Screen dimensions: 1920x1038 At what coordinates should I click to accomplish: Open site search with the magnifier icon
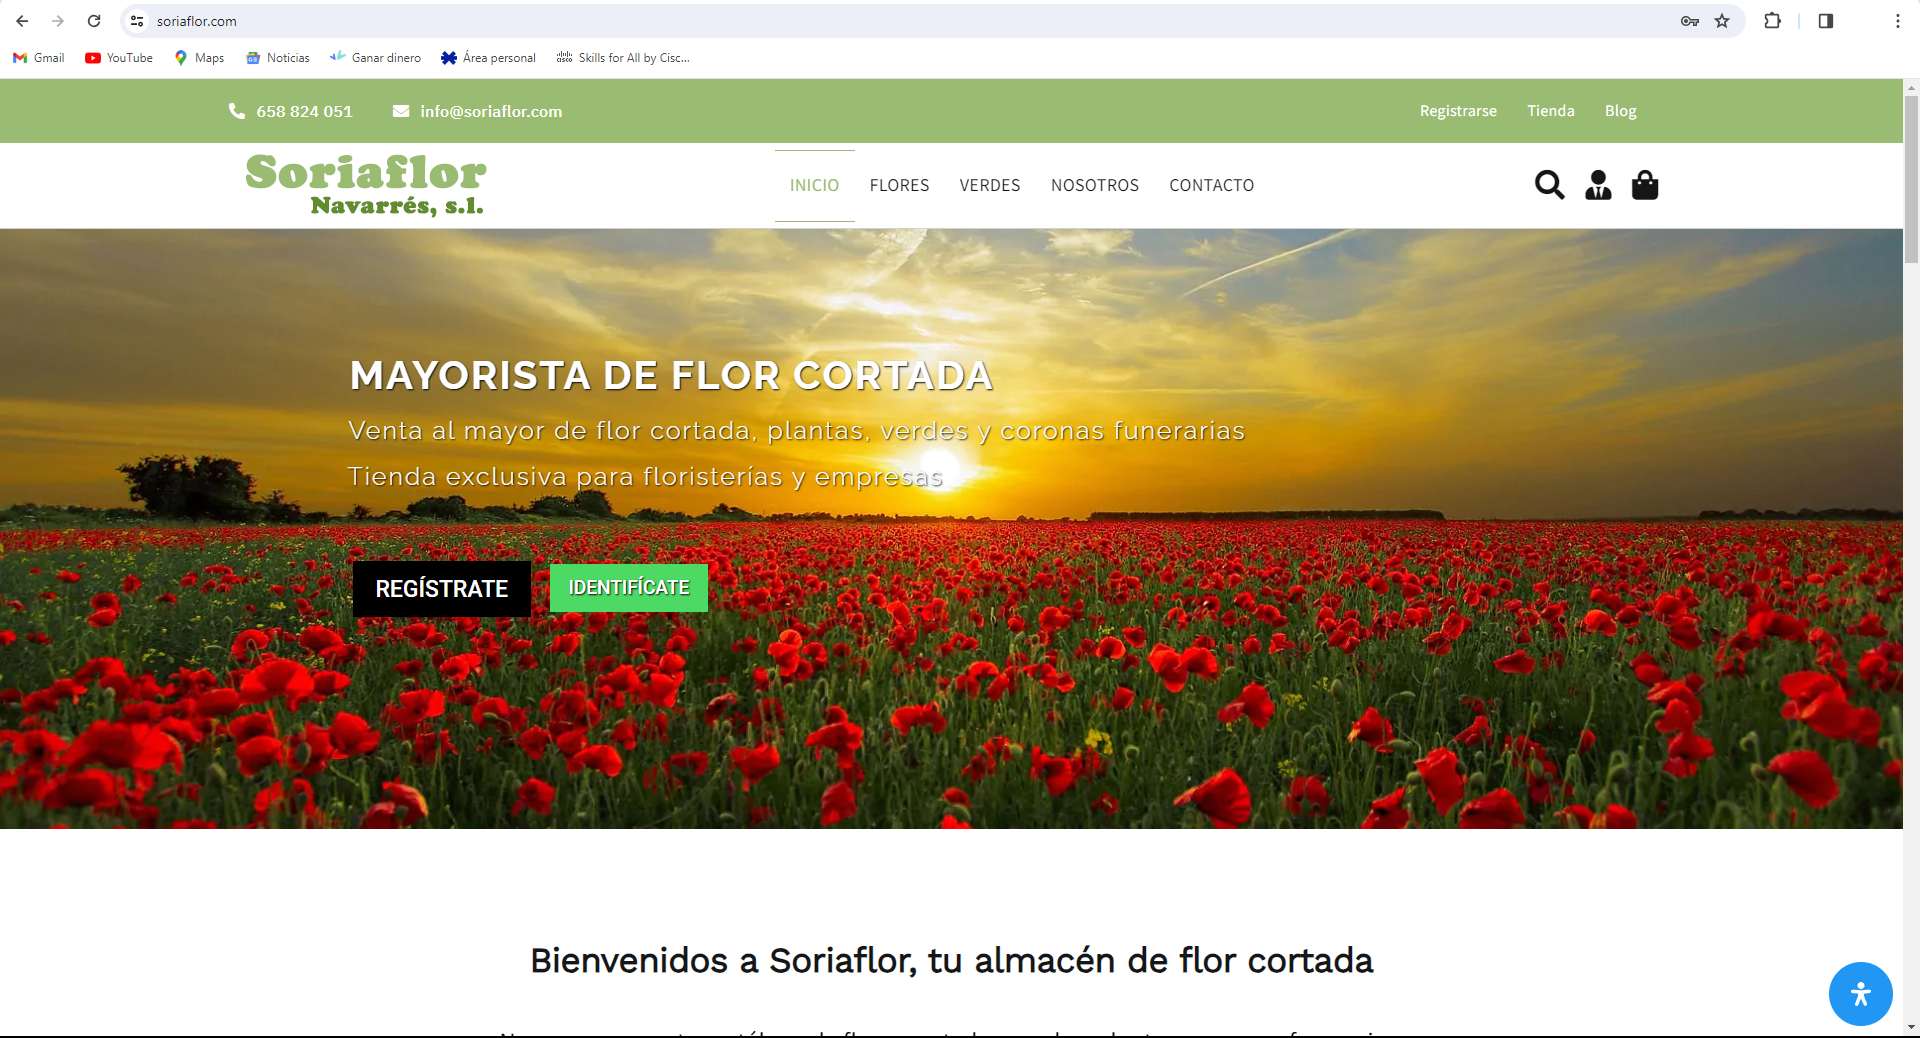(x=1549, y=185)
